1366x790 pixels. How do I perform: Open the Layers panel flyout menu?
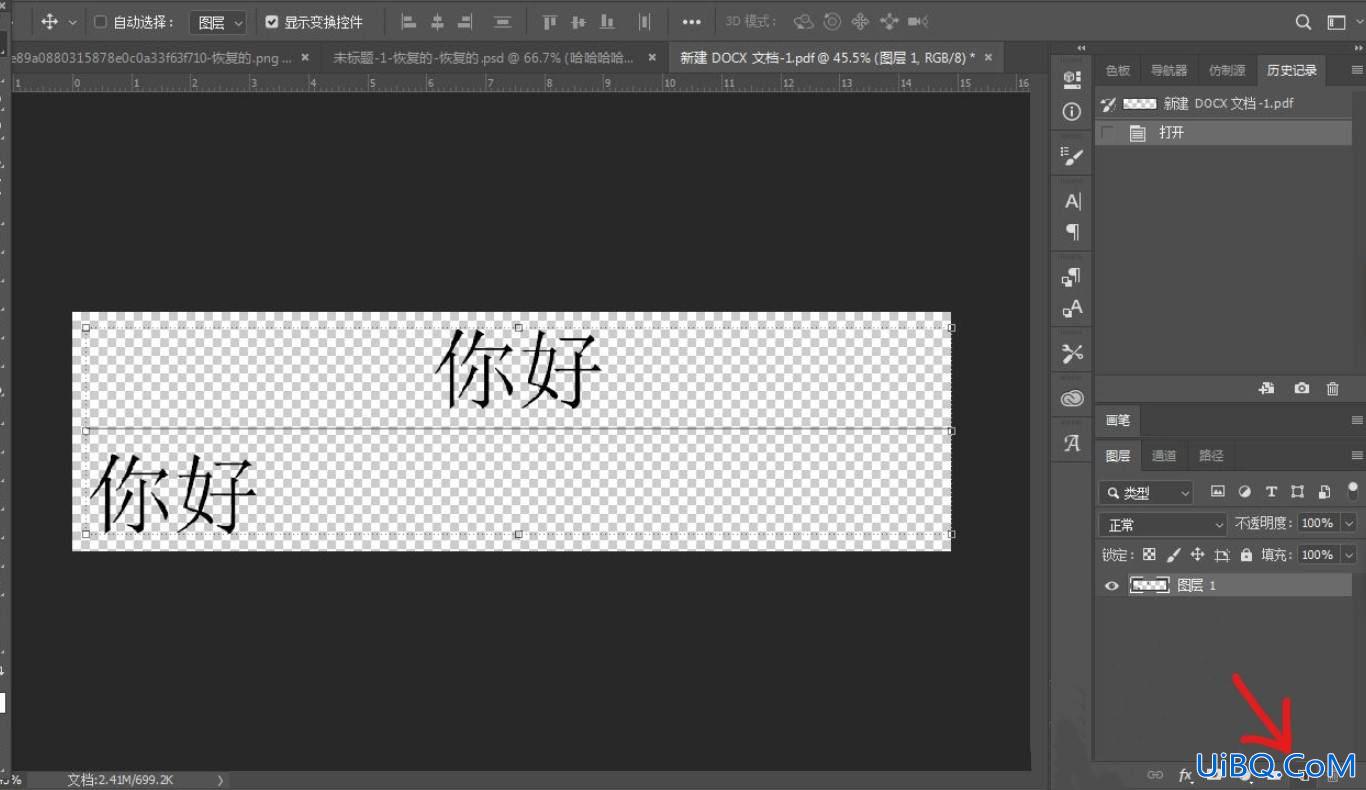point(1357,455)
